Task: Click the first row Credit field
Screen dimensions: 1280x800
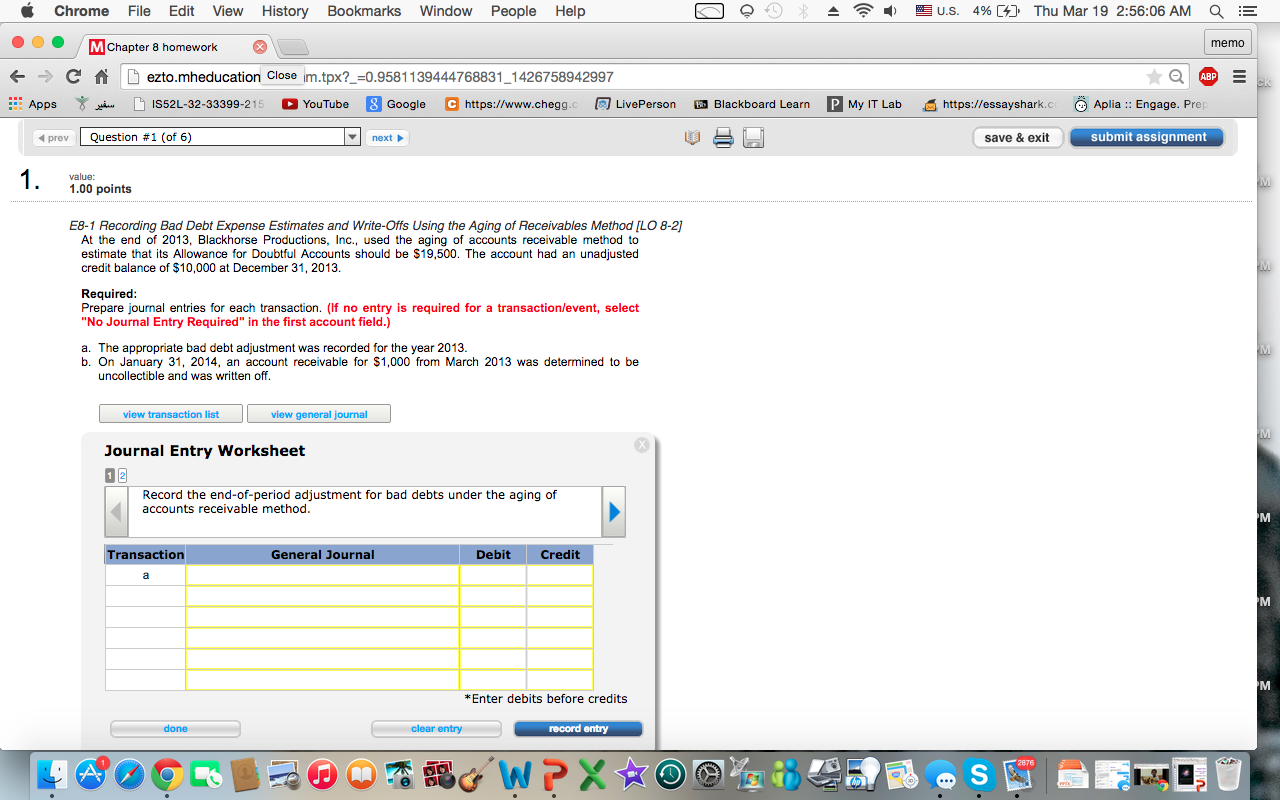Action: (560, 575)
